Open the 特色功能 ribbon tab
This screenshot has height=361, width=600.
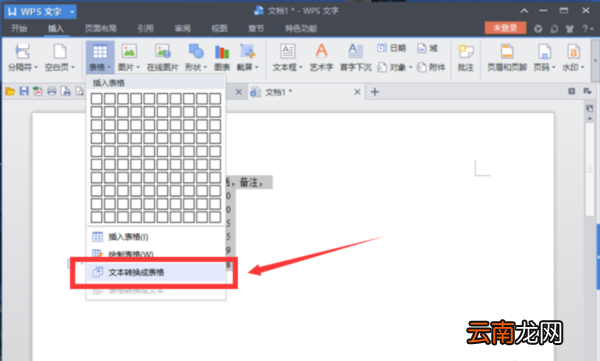(301, 28)
